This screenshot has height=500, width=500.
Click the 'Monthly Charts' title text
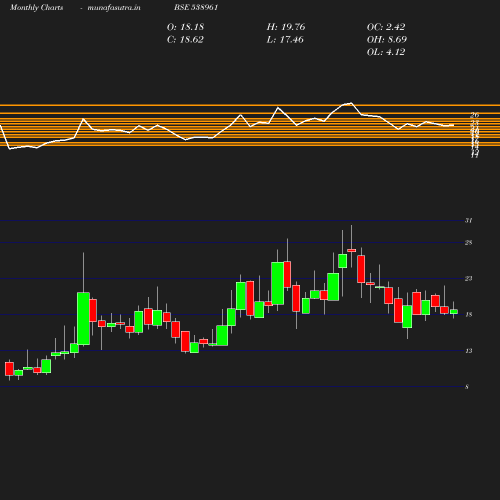click(37, 7)
